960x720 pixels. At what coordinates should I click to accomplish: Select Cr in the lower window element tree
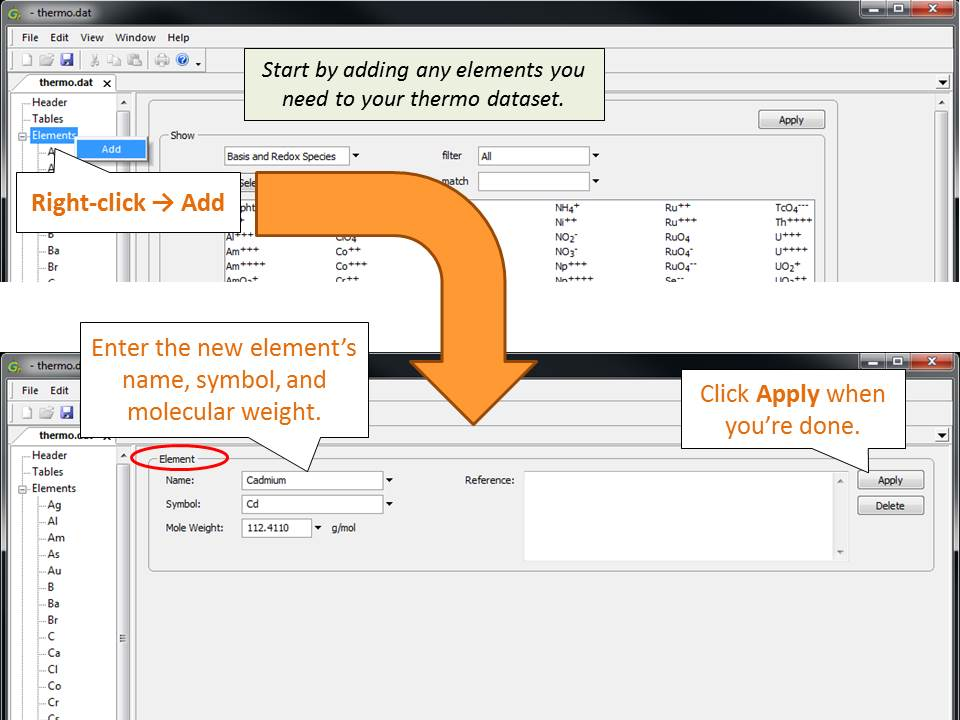click(53, 703)
